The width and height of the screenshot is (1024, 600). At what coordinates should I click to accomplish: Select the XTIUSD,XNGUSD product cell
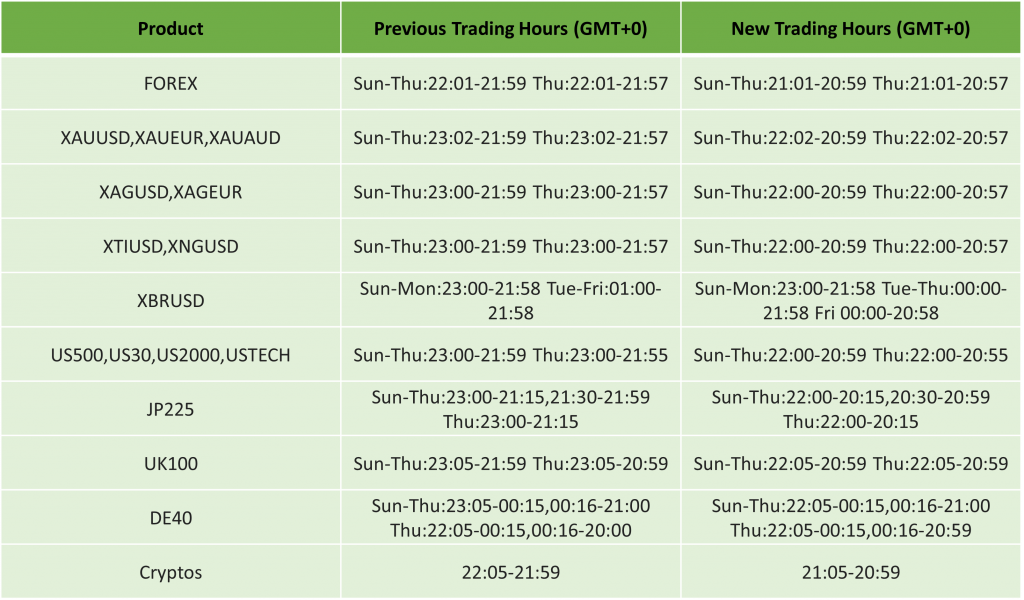click(x=170, y=246)
